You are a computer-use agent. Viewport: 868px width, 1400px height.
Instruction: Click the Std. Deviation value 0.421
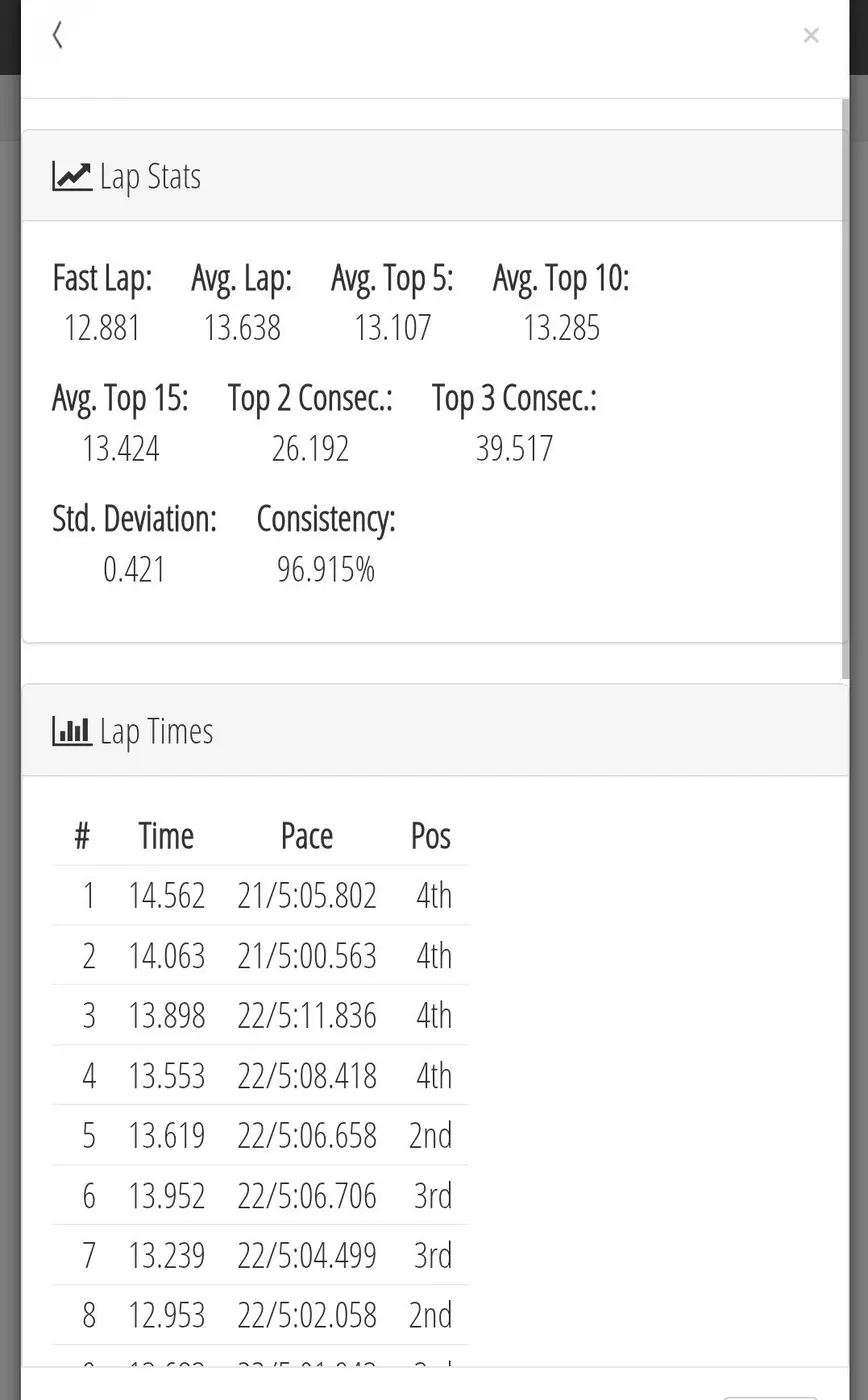(x=134, y=570)
